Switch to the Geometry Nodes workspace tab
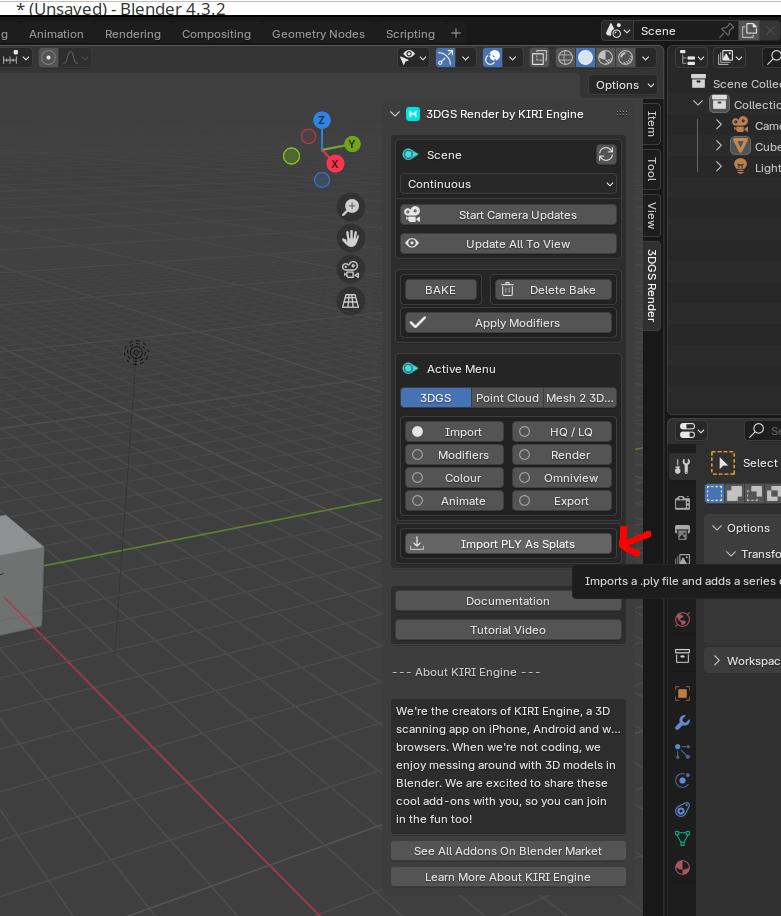The width and height of the screenshot is (781, 916). click(x=318, y=34)
